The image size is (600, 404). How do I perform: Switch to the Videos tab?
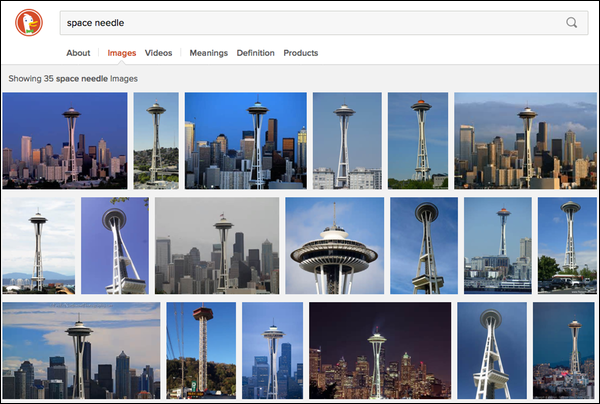pos(158,53)
